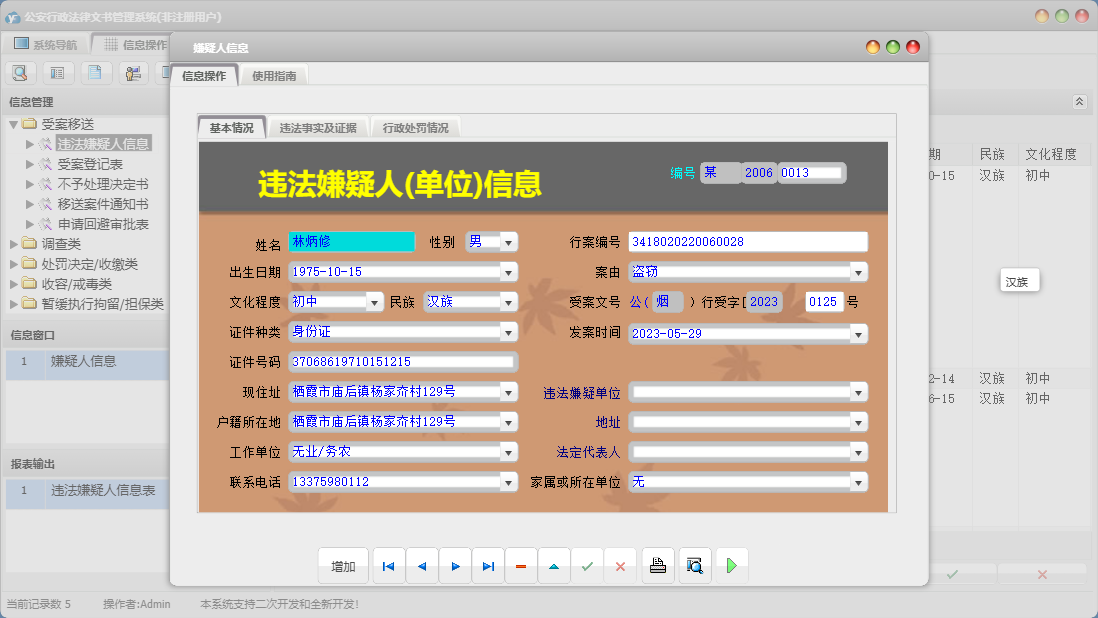This screenshot has height=618, width=1098.
Task: Switch to the 违法事实及证据 tab
Action: coord(318,128)
